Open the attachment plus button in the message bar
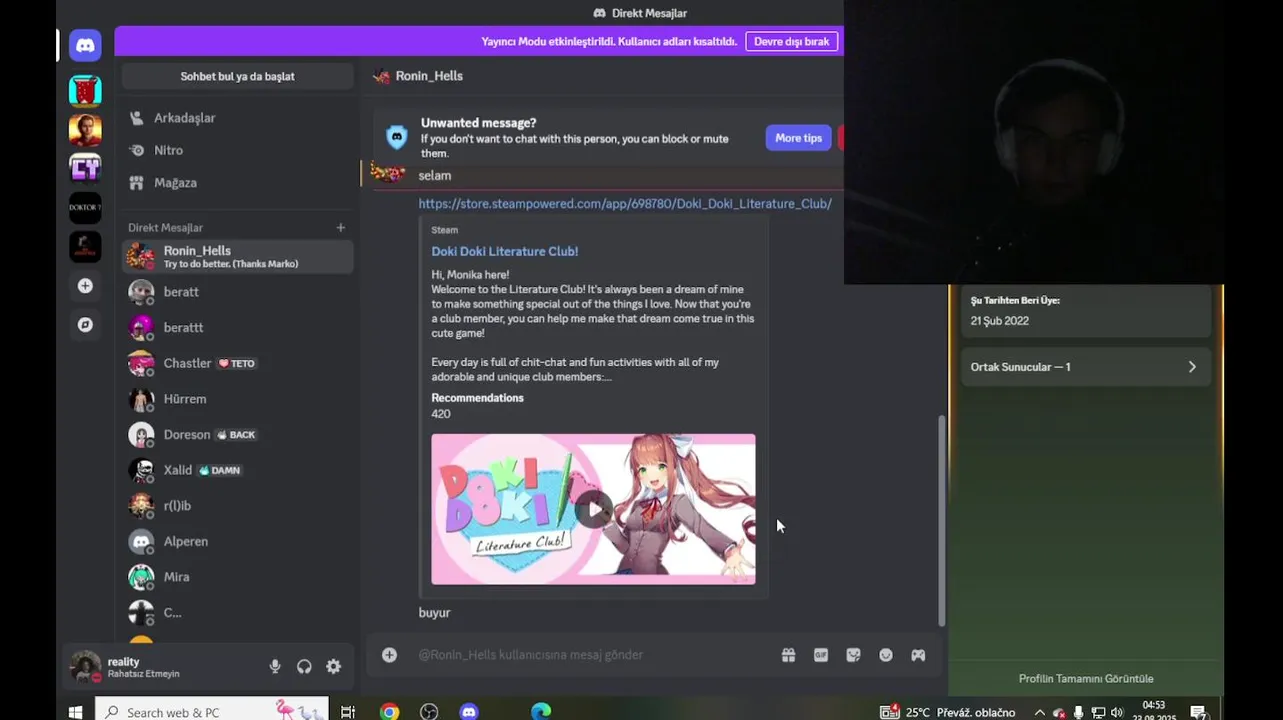The image size is (1283, 720). point(389,655)
